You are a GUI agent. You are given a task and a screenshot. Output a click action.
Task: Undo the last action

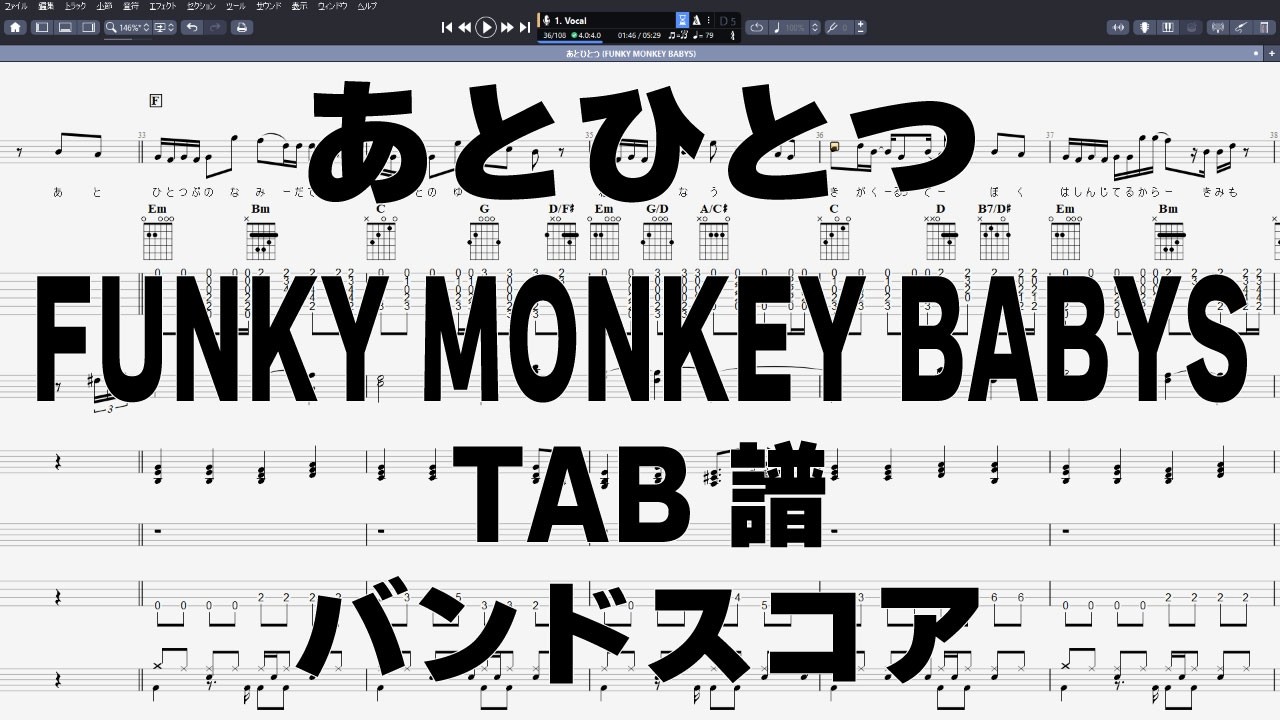click(192, 27)
